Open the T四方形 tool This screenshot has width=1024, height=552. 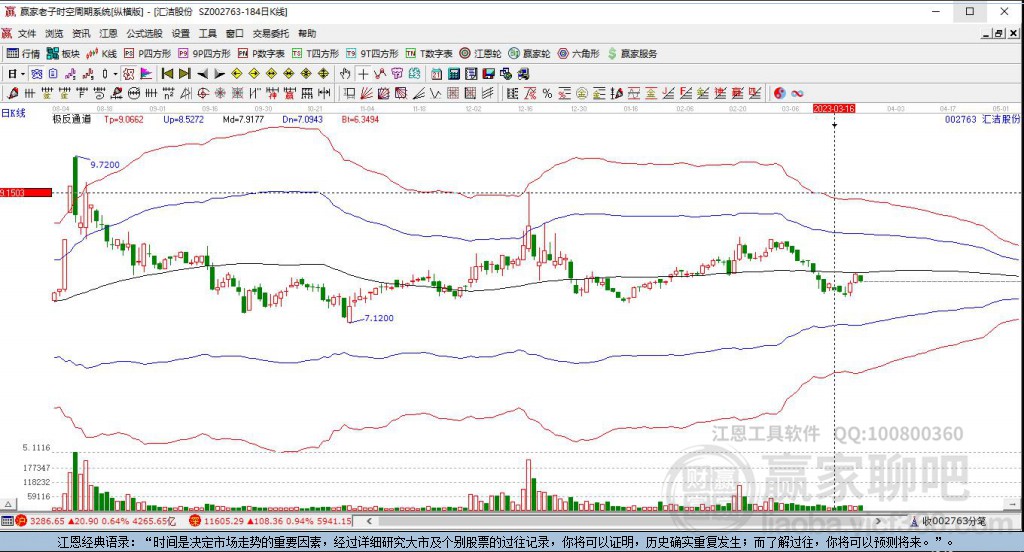click(x=315, y=54)
